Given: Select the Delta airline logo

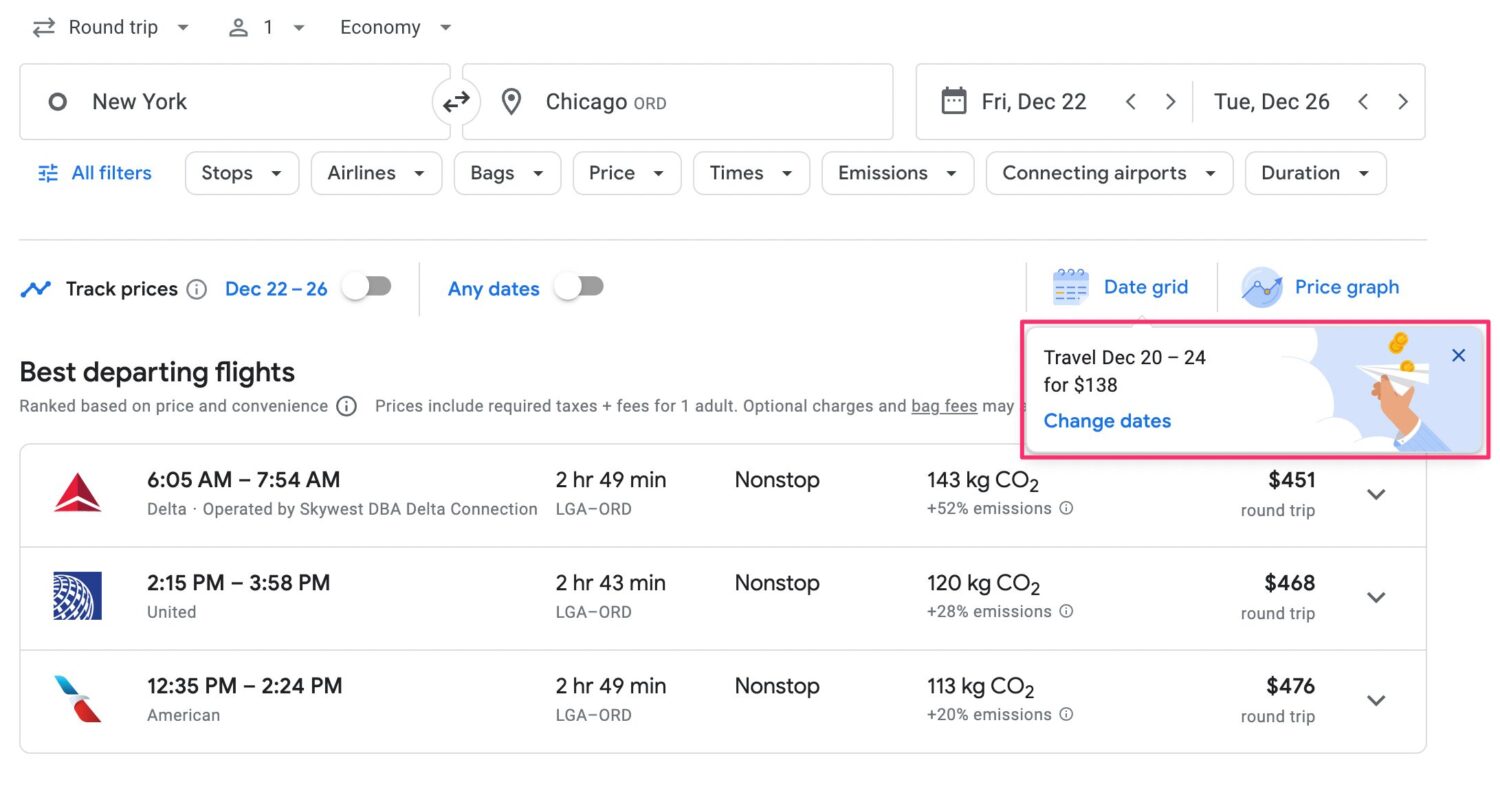Looking at the screenshot, I should pyautogui.click(x=77, y=491).
